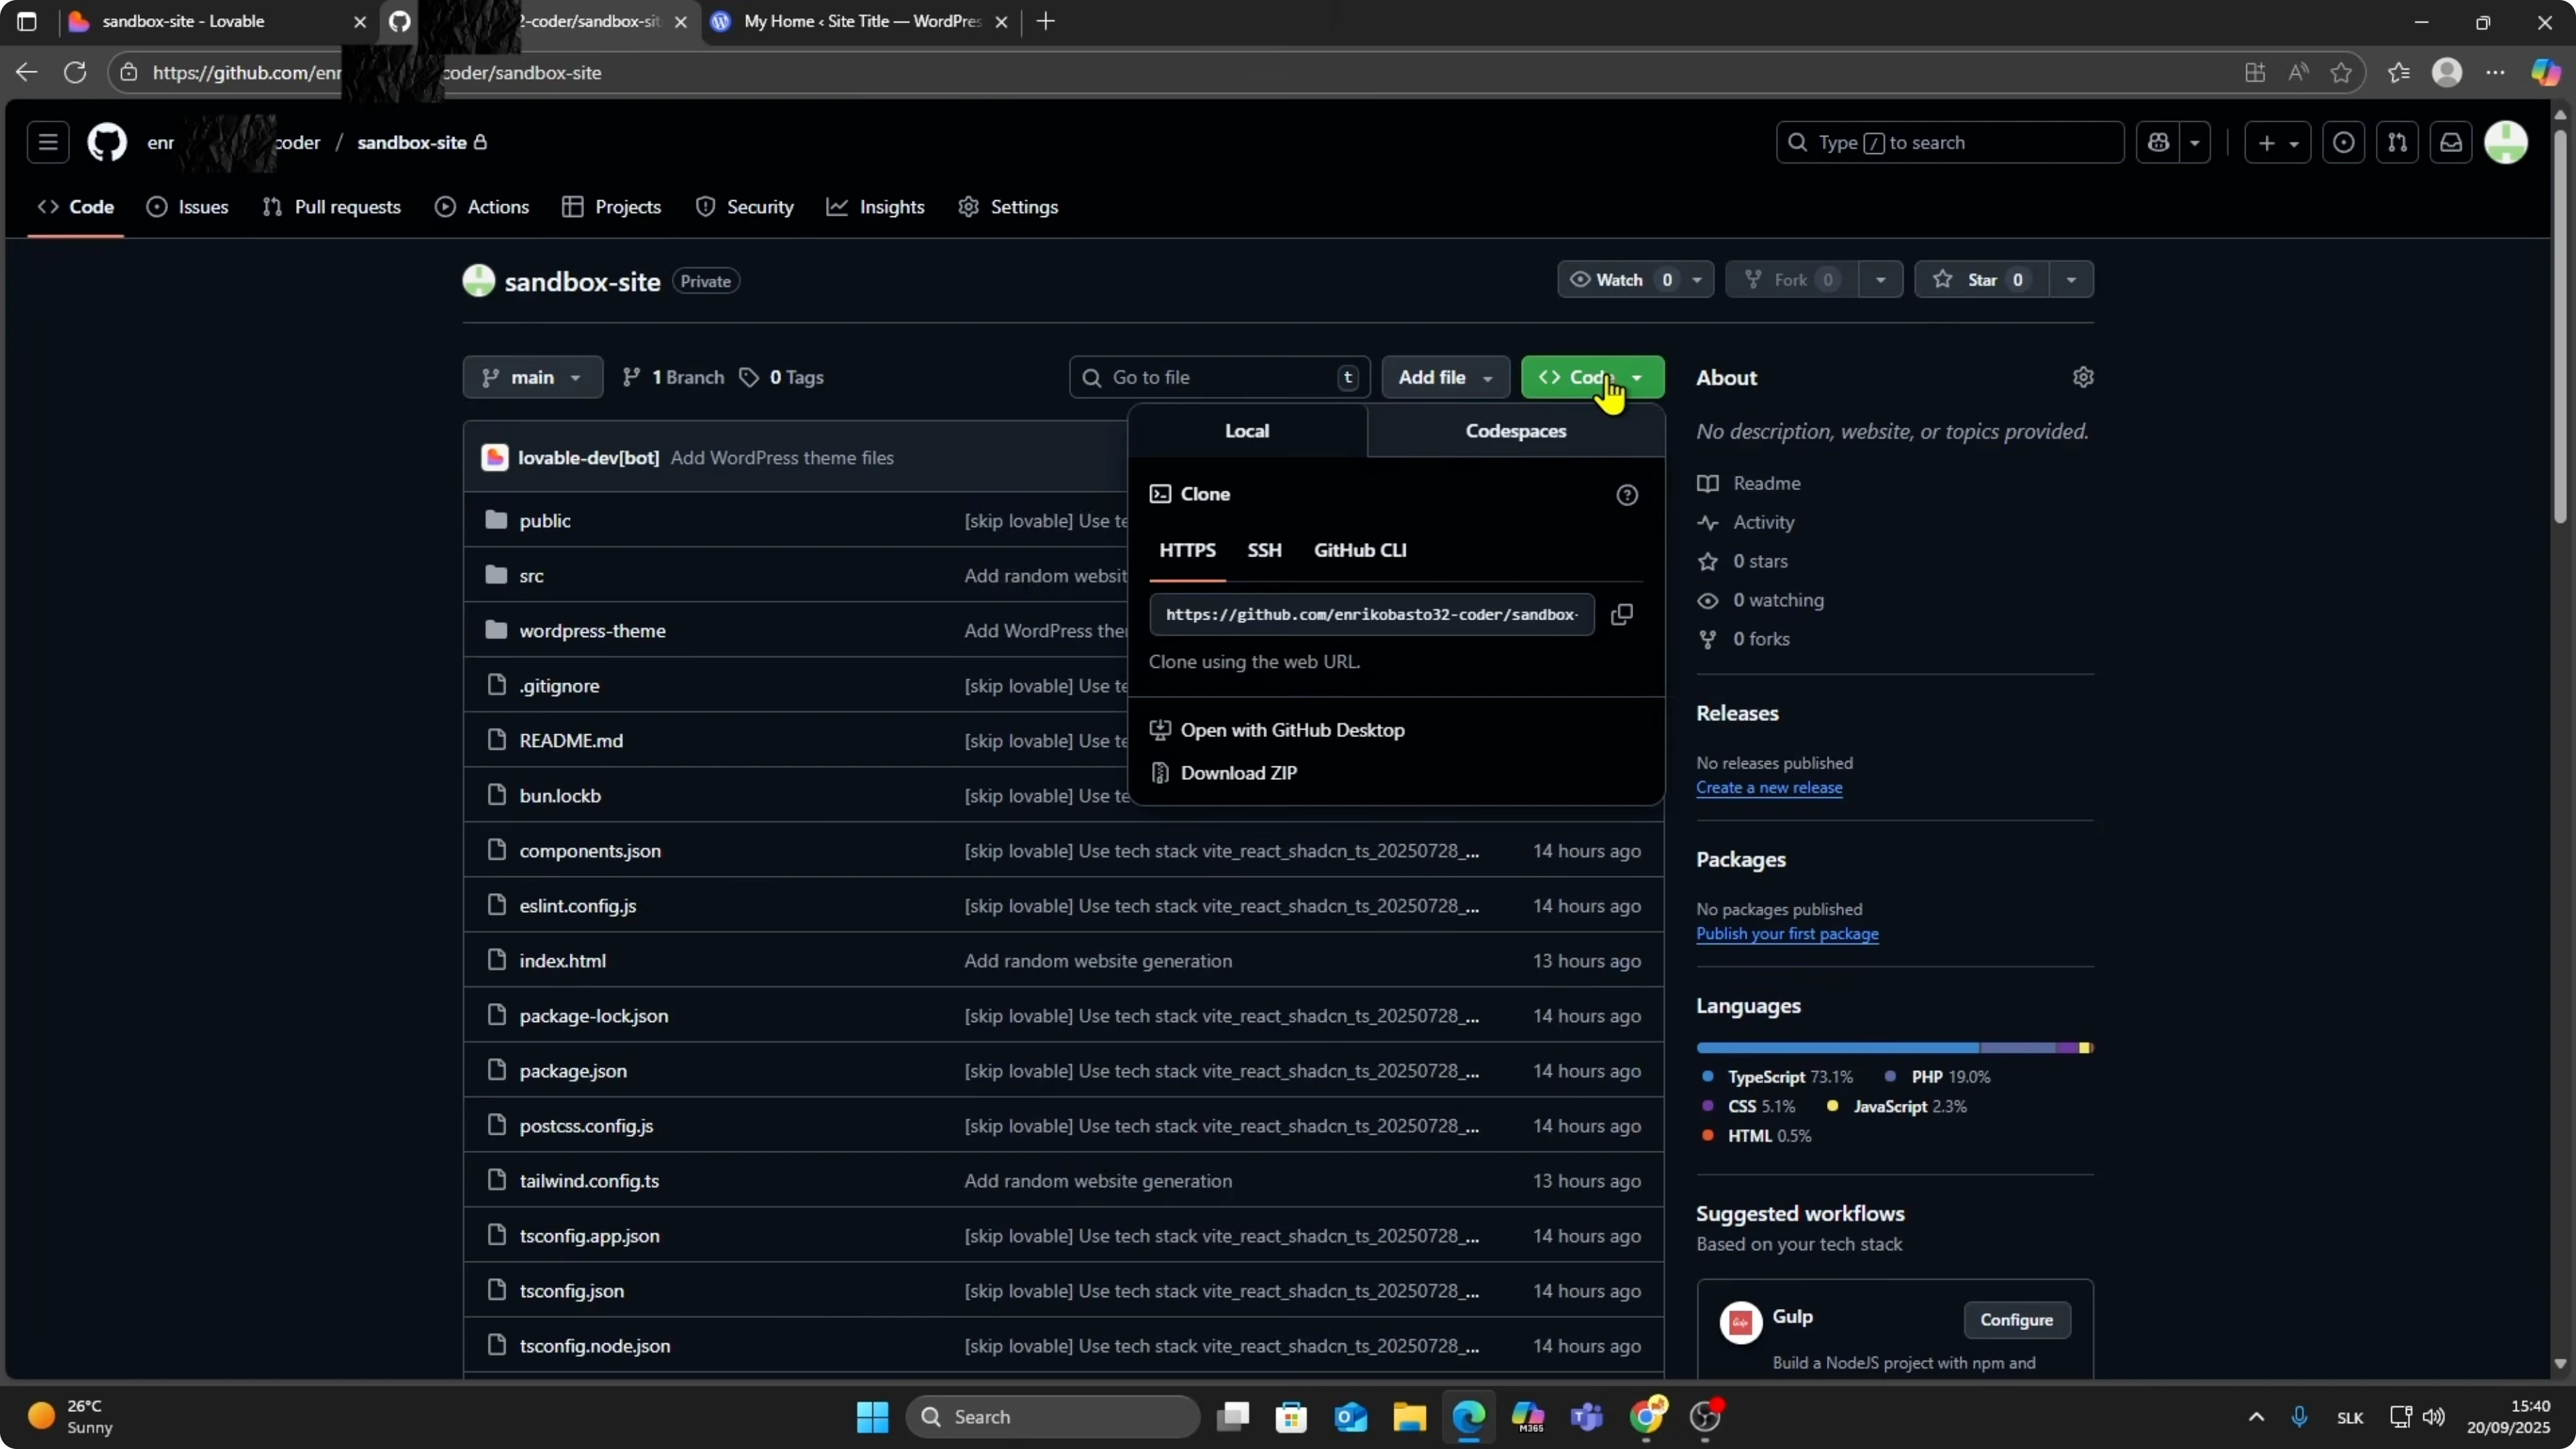This screenshot has height=1449, width=2576.
Task: Expand Watch notification options dropdown
Action: click(1697, 280)
